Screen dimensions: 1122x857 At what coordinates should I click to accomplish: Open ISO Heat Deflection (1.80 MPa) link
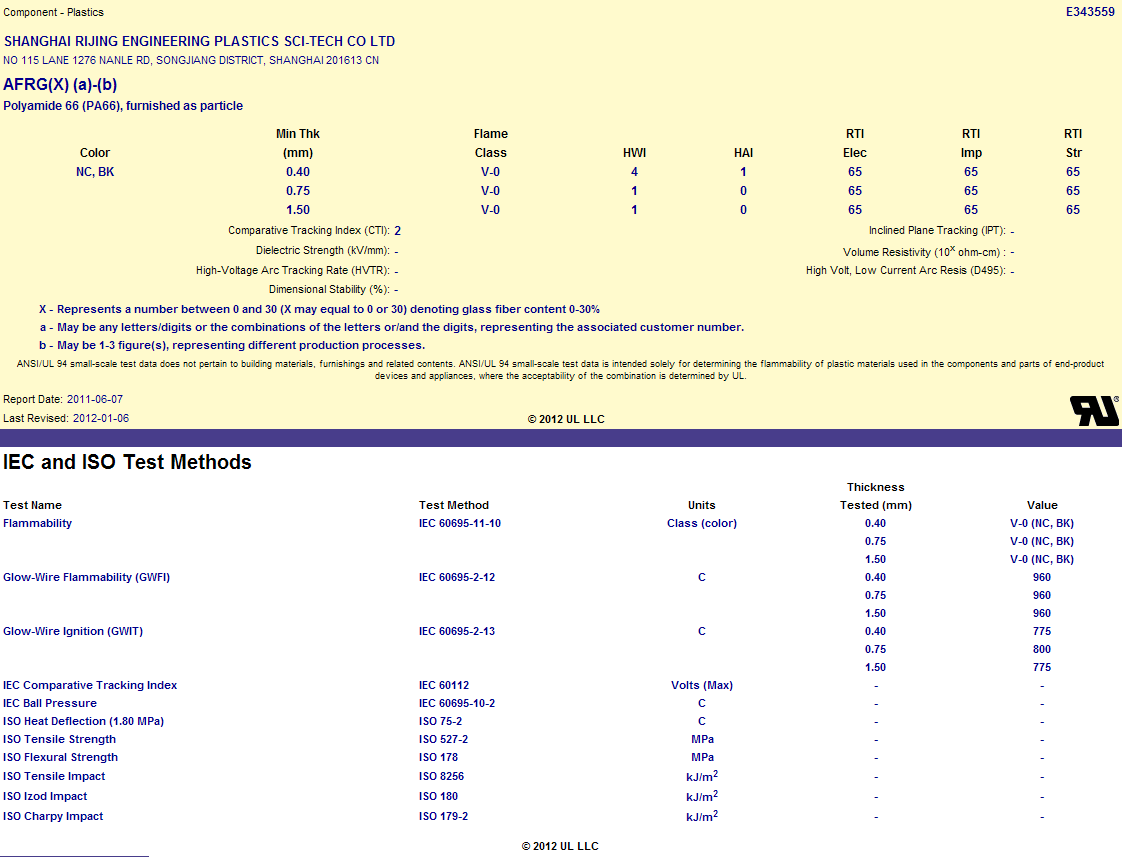pyautogui.click(x=83, y=721)
